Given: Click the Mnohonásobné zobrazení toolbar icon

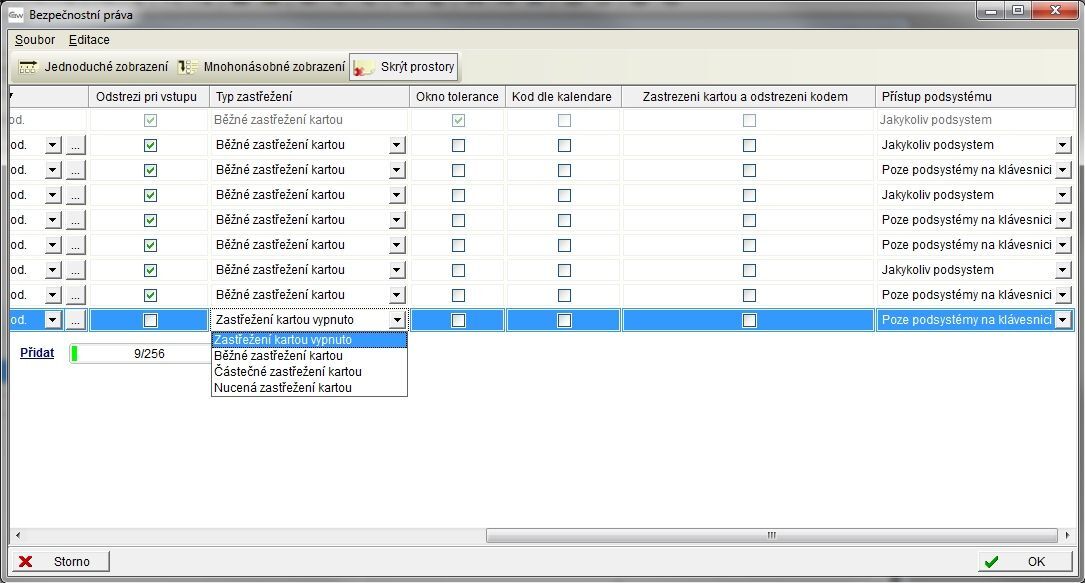Looking at the screenshot, I should coord(187,67).
